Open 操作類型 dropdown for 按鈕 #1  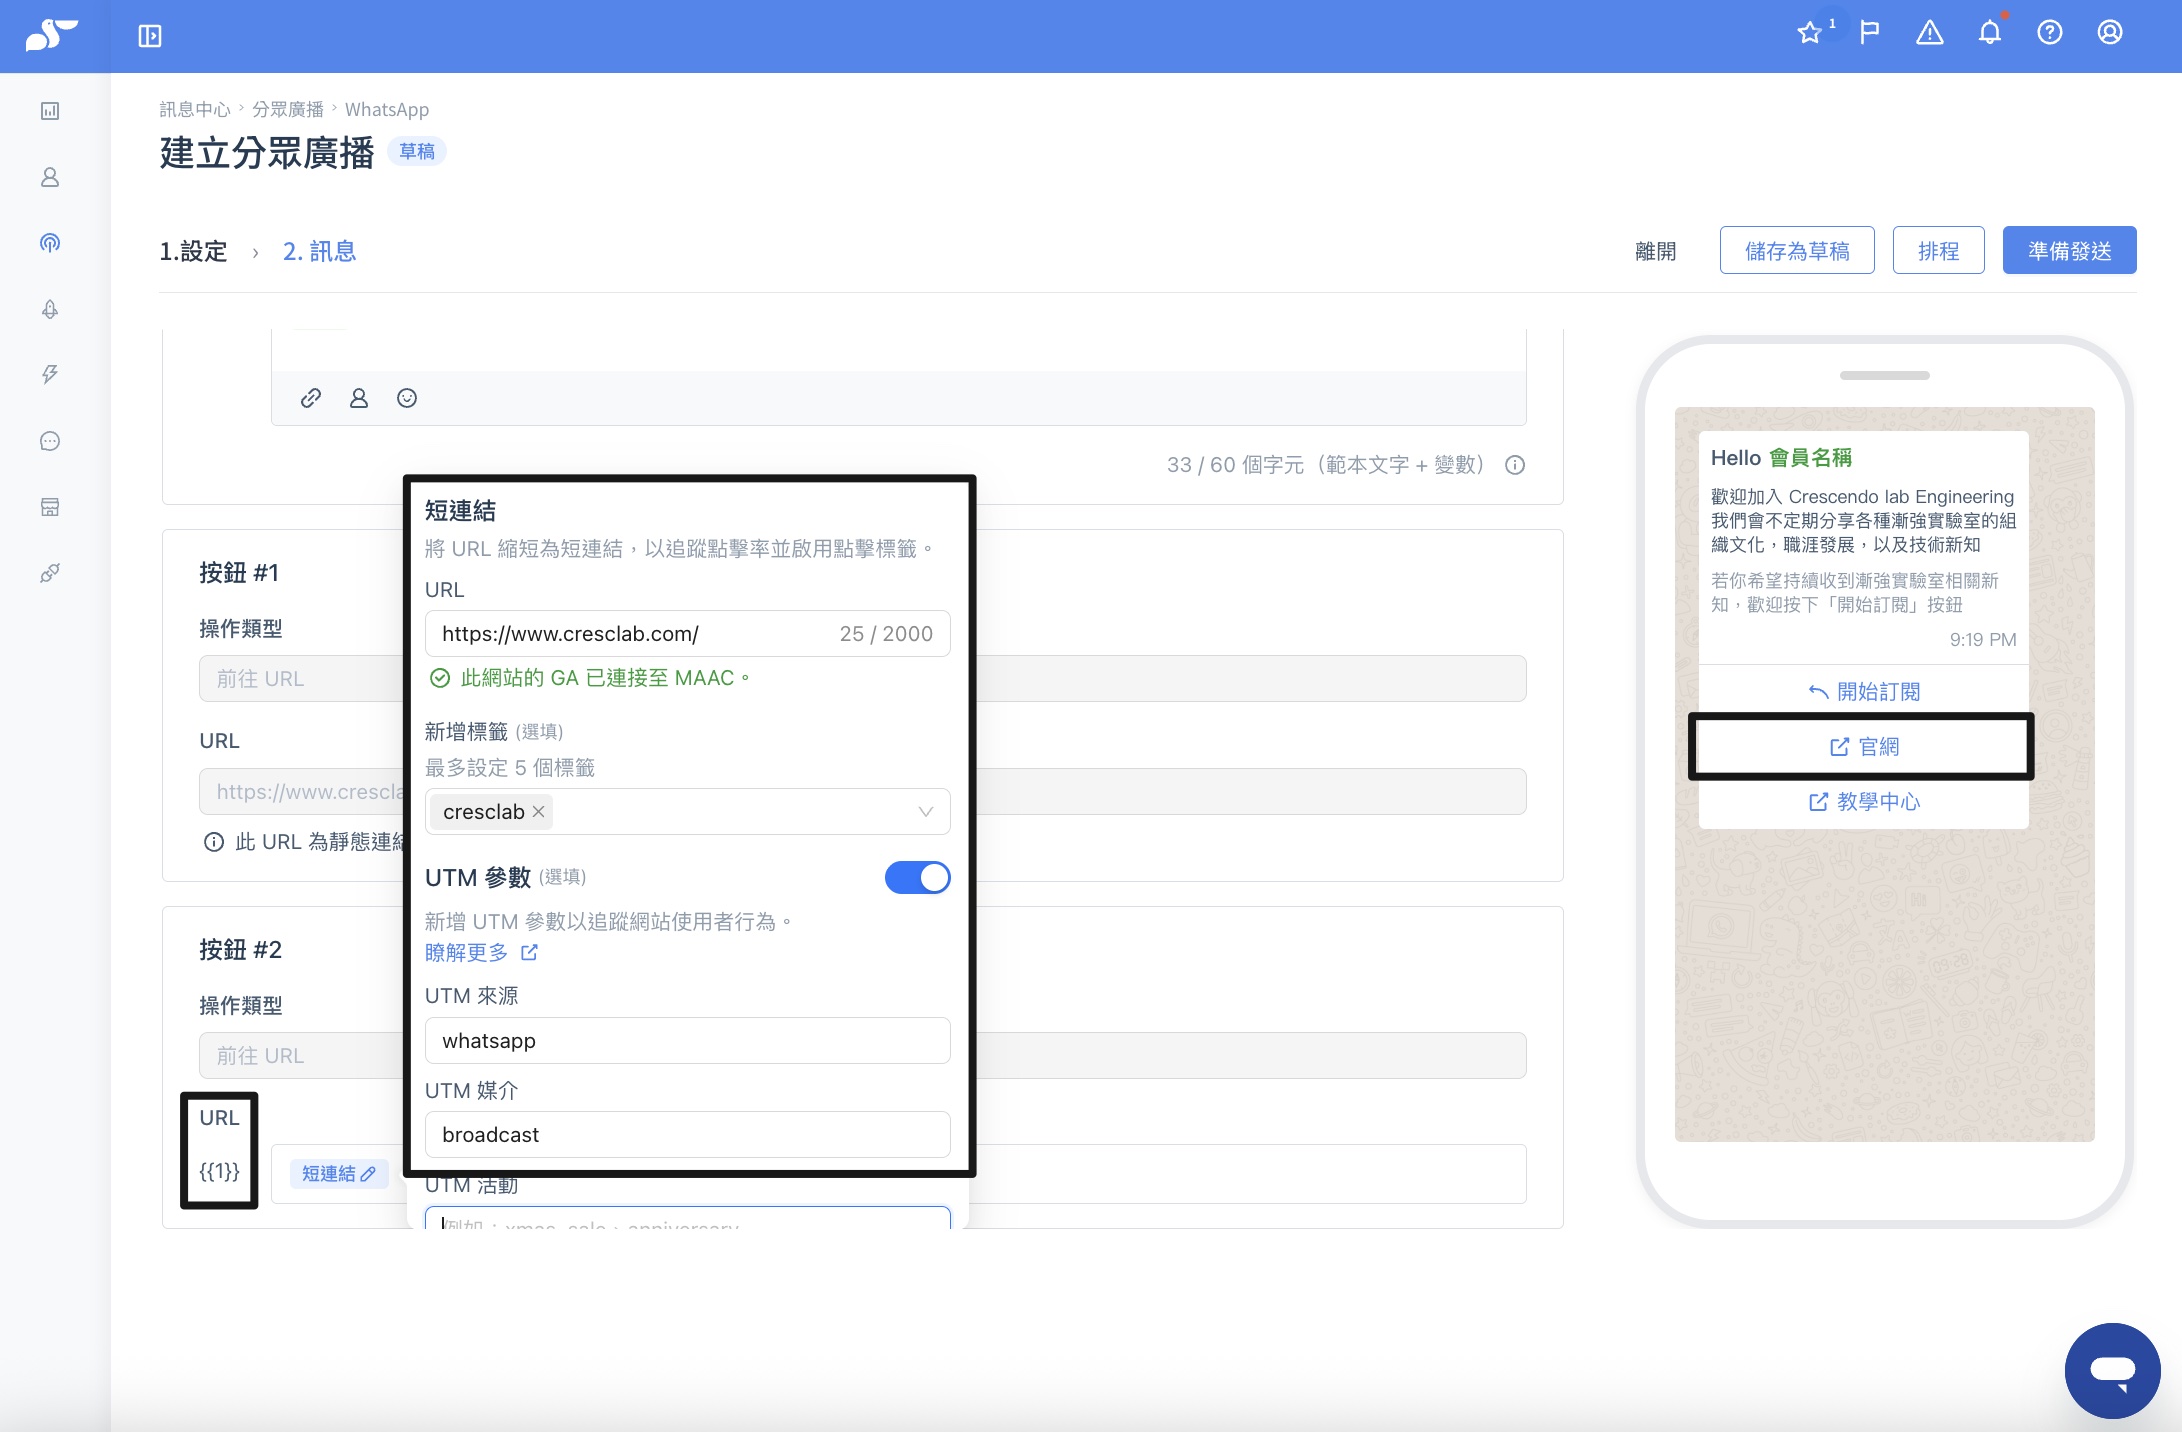tap(862, 678)
